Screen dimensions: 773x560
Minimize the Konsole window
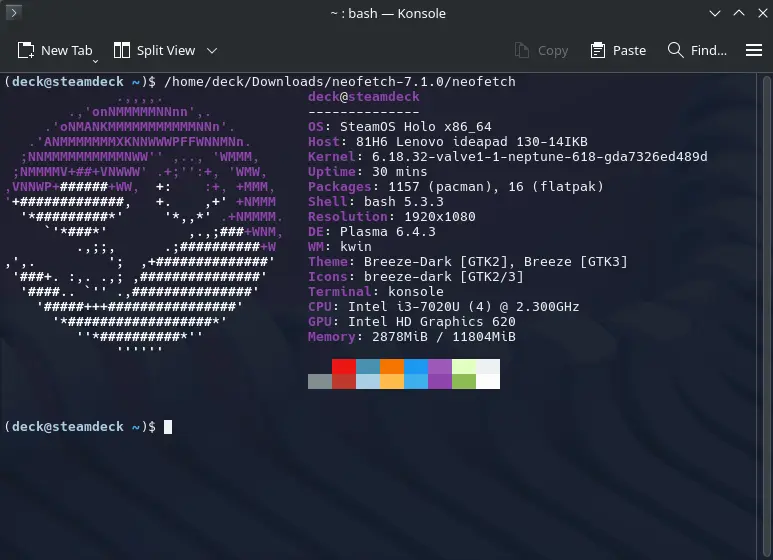click(715, 13)
